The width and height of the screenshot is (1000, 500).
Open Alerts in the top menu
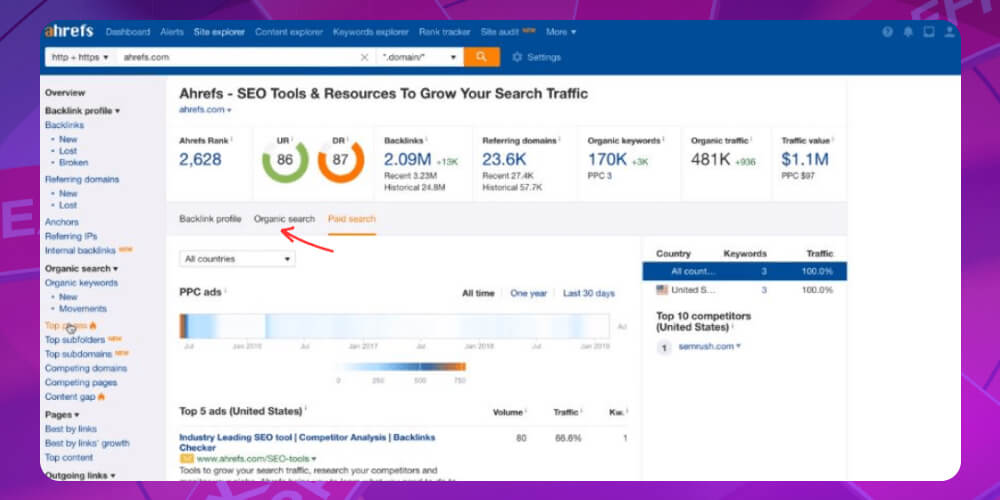click(x=172, y=32)
